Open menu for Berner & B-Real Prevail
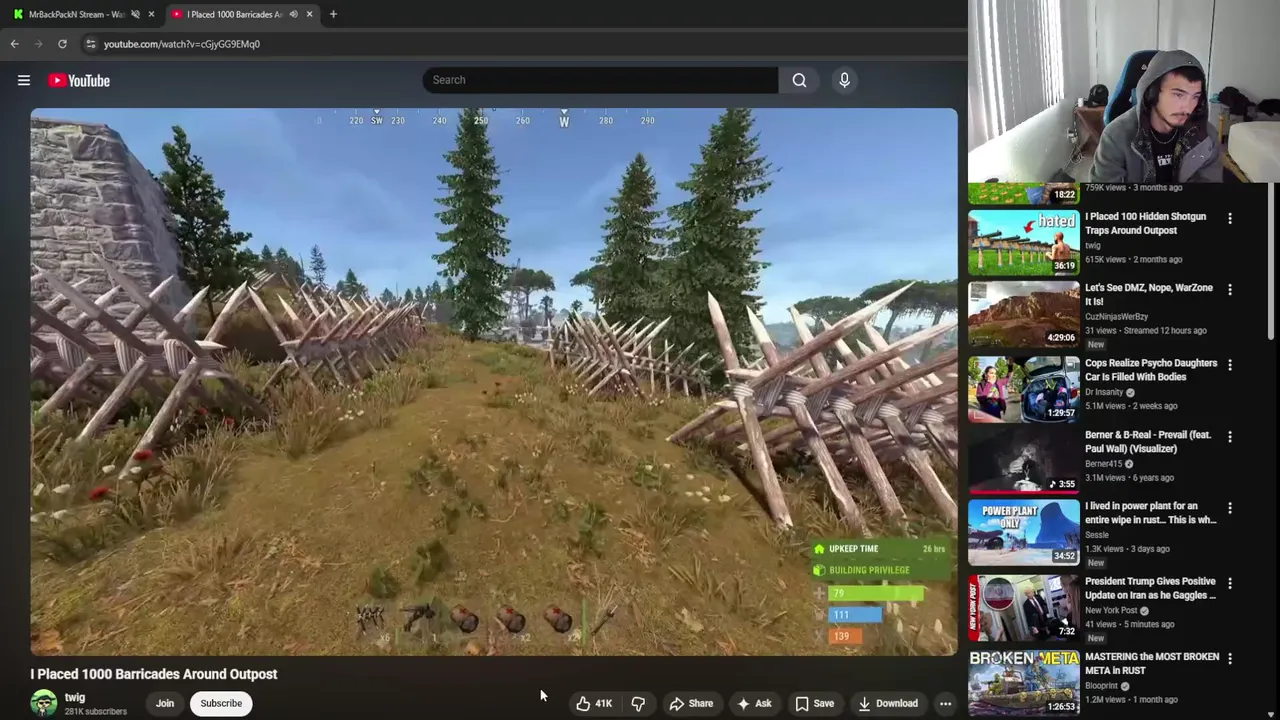The image size is (1280, 720). click(1230, 437)
